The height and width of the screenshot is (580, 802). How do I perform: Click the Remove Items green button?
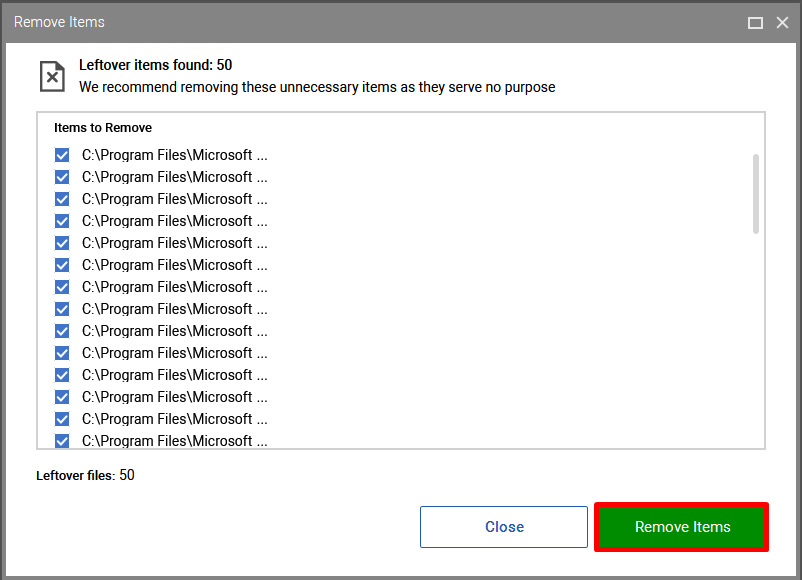pos(682,527)
